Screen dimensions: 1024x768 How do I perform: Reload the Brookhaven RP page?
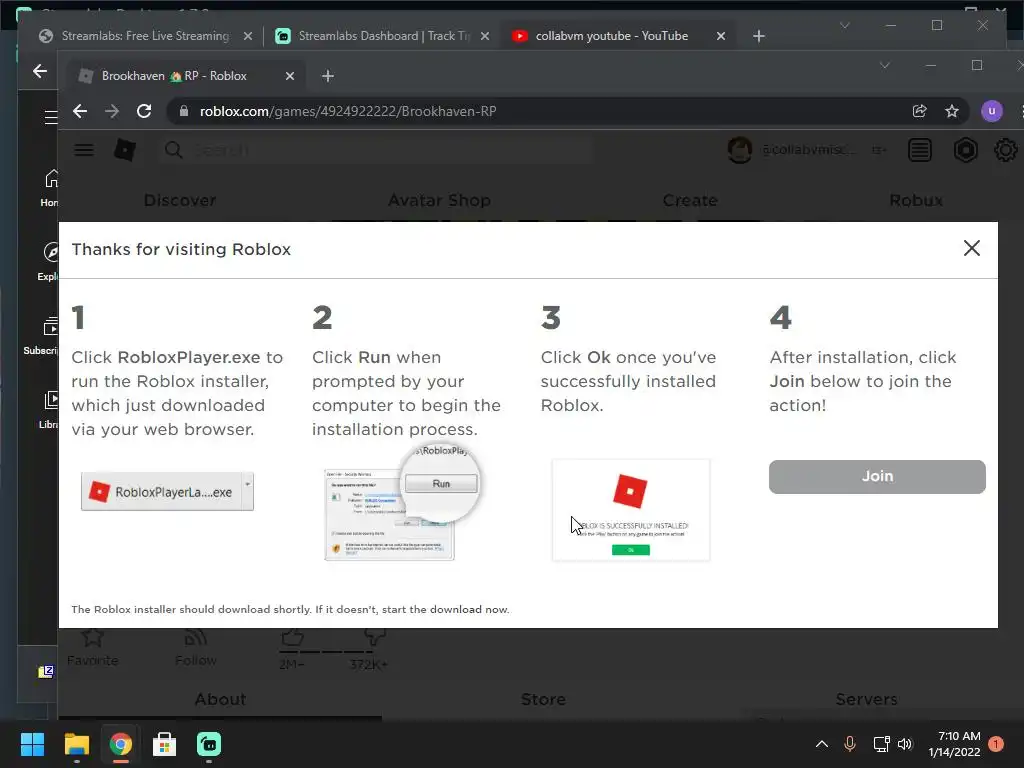coord(144,111)
